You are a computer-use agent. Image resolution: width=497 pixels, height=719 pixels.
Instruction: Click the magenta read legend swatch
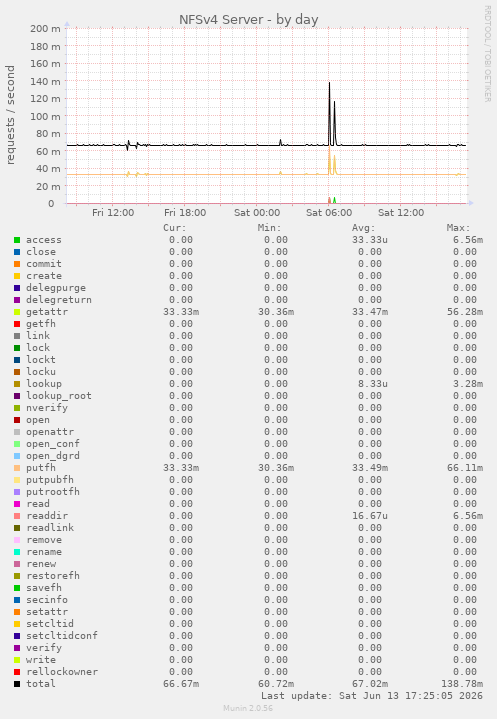tap(17, 504)
